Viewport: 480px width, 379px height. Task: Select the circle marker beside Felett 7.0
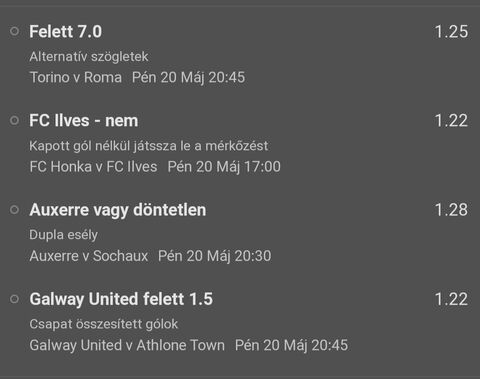coord(14,31)
